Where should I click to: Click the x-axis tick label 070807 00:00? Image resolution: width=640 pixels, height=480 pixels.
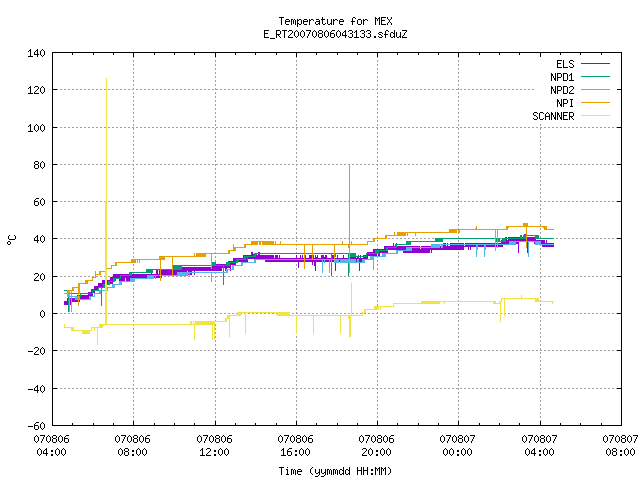pyautogui.click(x=458, y=446)
